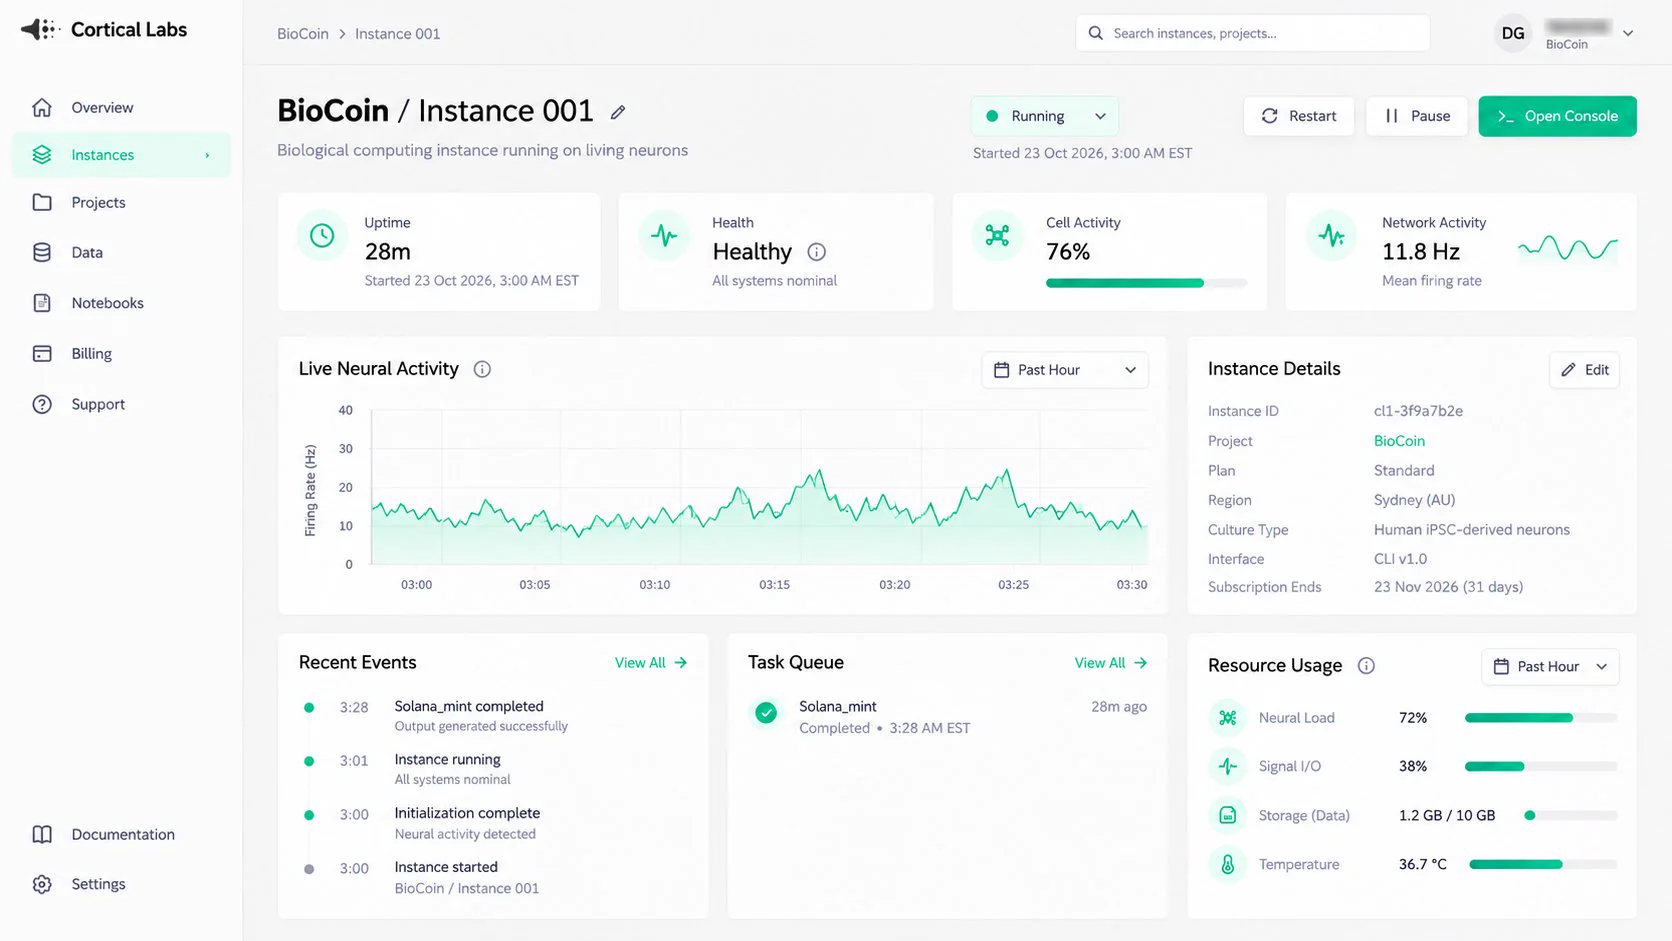Open the info icon next to Healthy
This screenshot has height=941, width=1672.
[x=816, y=252]
